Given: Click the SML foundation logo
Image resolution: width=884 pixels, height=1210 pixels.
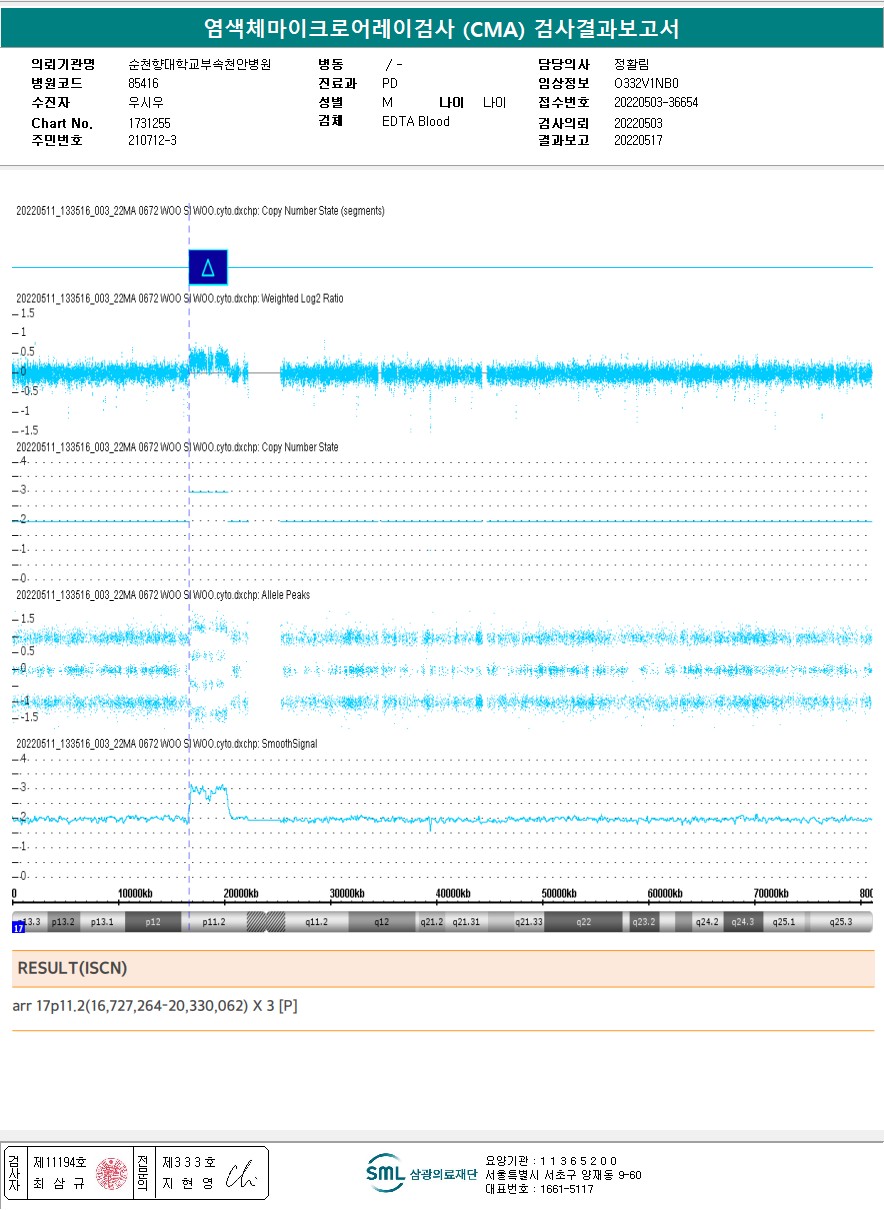Looking at the screenshot, I should tap(384, 1173).
